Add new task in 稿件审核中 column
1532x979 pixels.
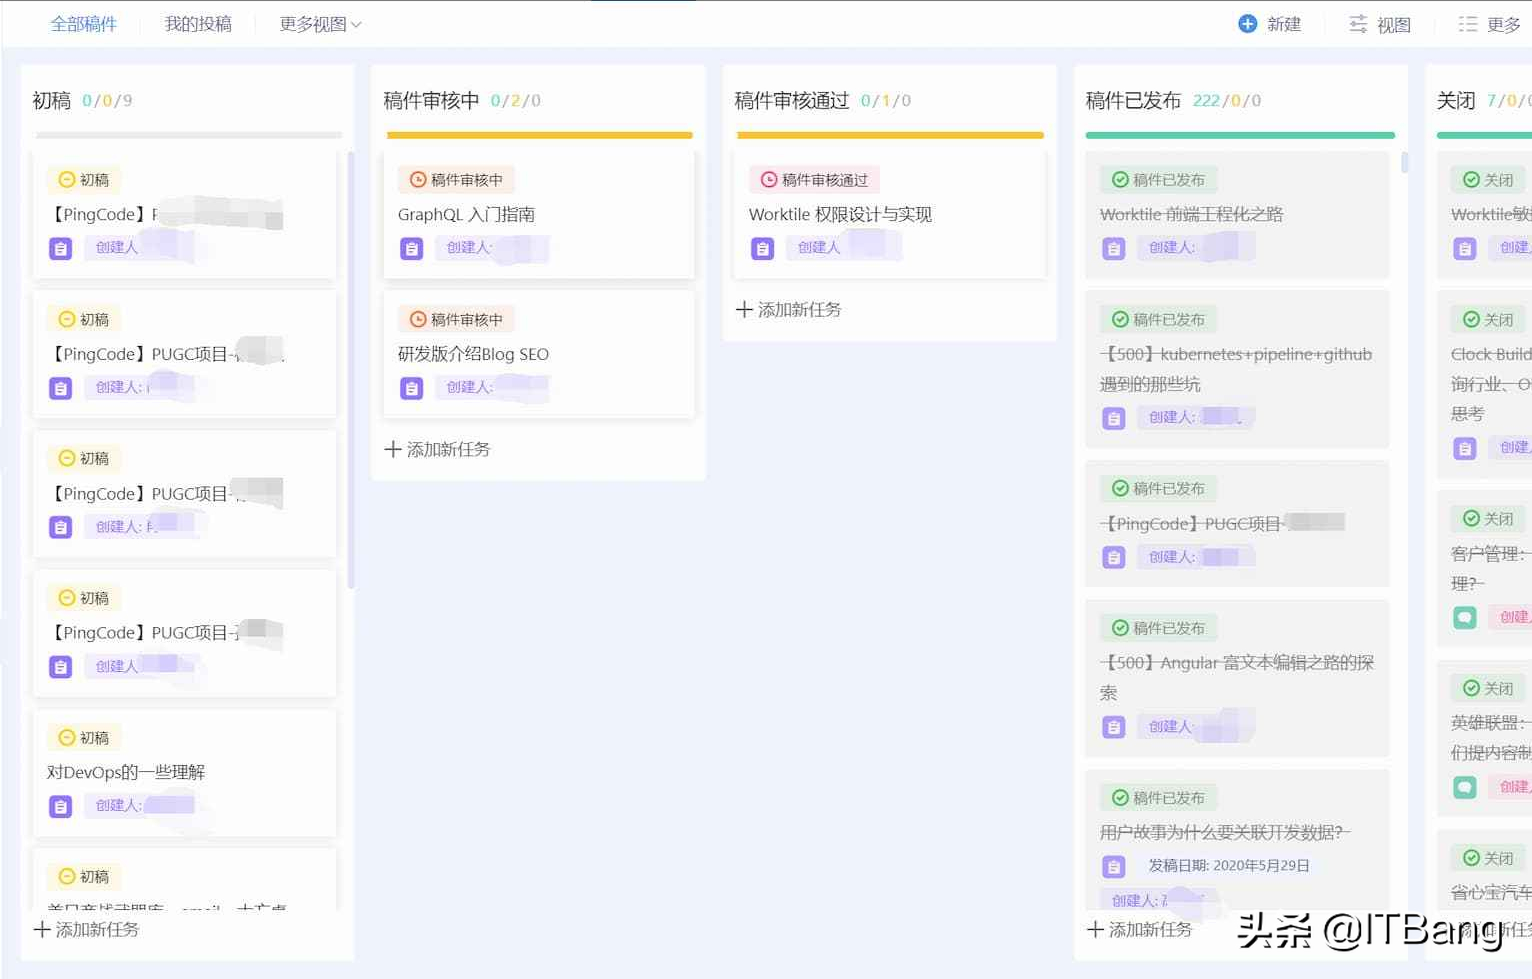click(437, 450)
